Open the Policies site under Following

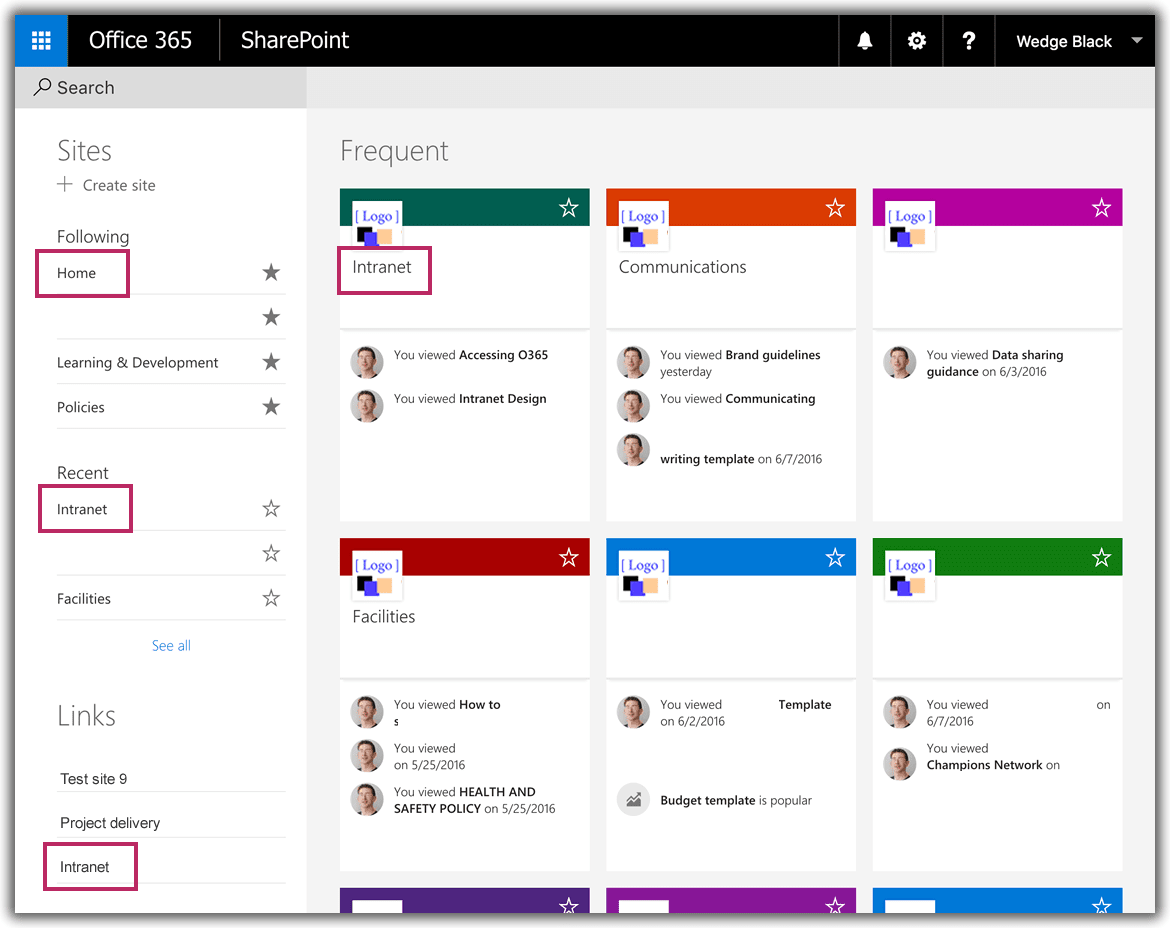[81, 407]
